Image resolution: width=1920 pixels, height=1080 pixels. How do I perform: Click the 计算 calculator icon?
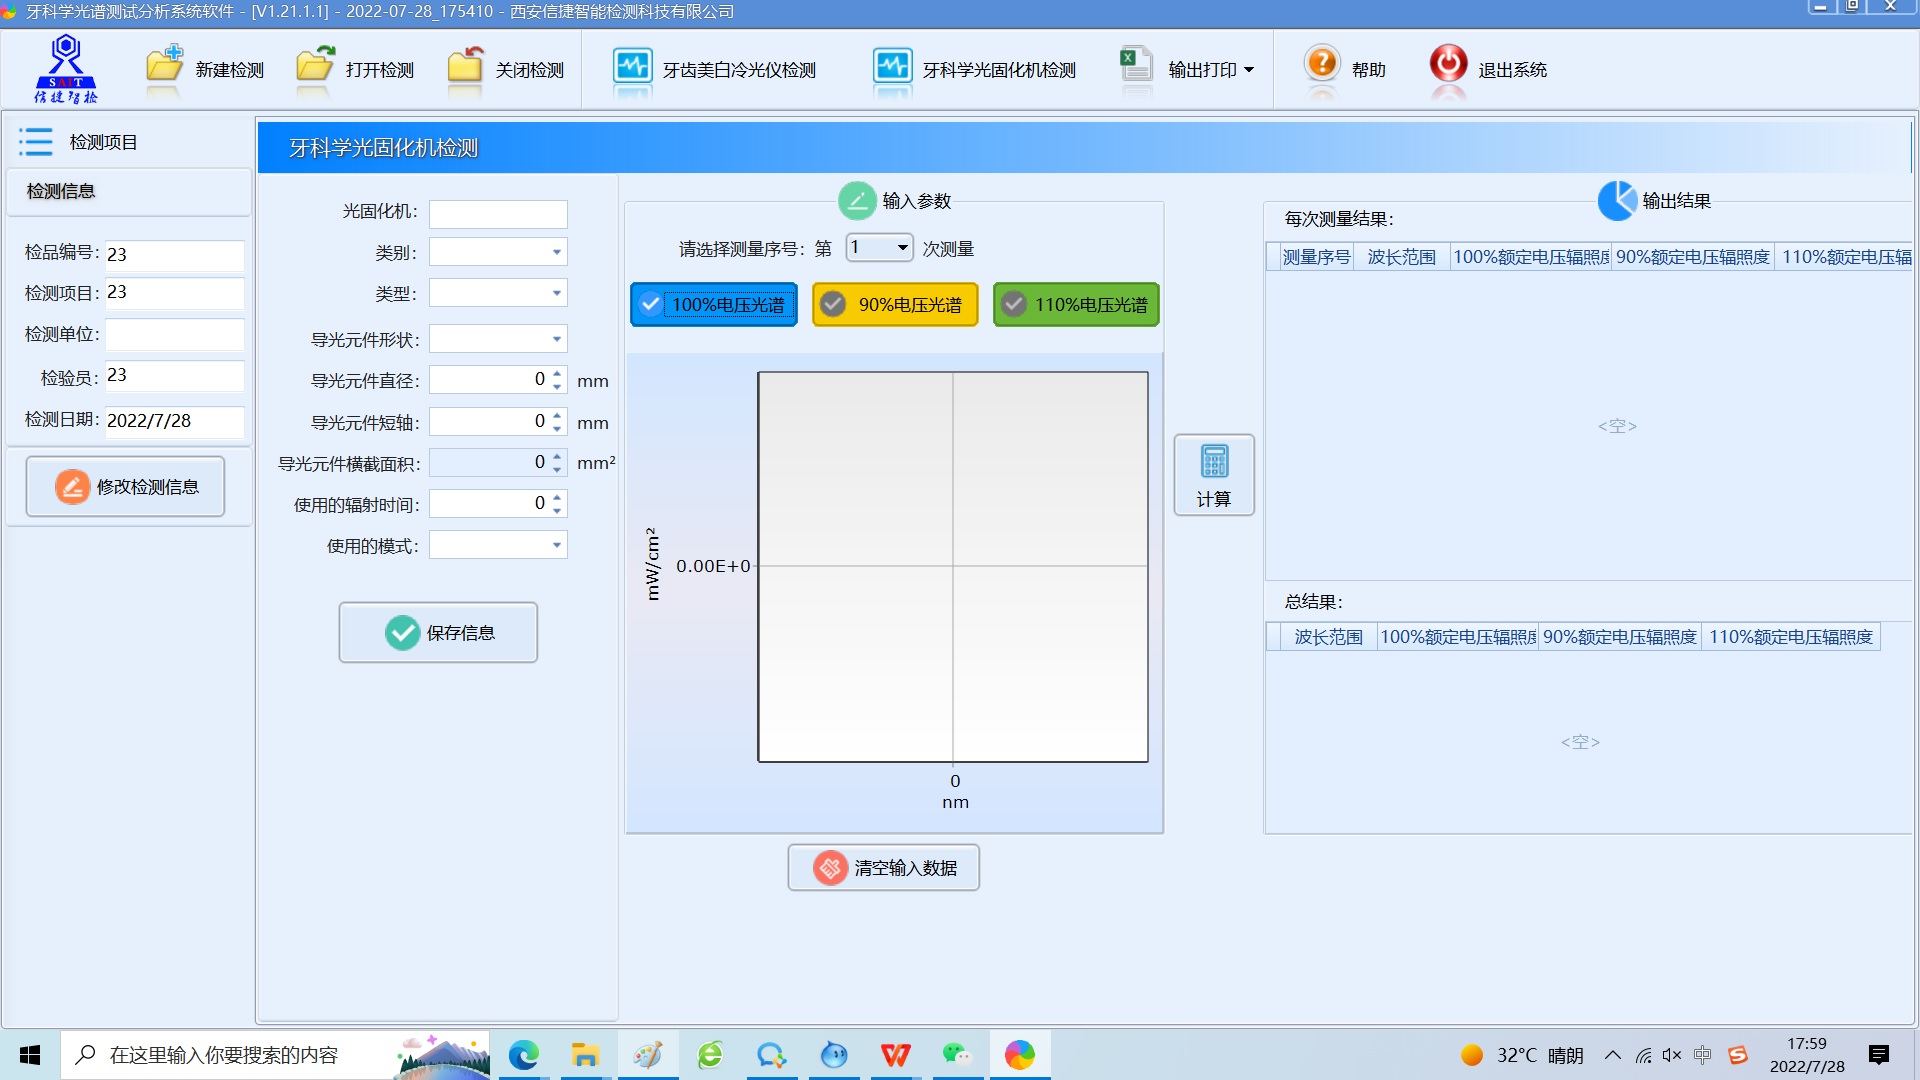tap(1213, 463)
